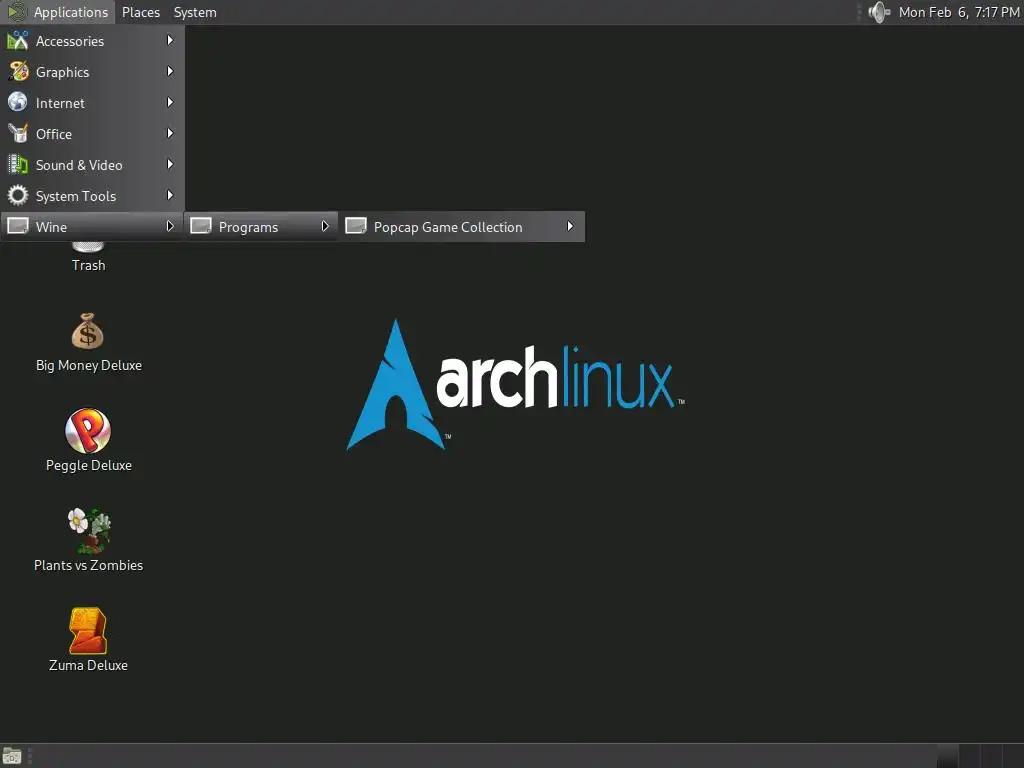This screenshot has width=1024, height=768.
Task: Select the Trash desktop label
Action: click(88, 265)
